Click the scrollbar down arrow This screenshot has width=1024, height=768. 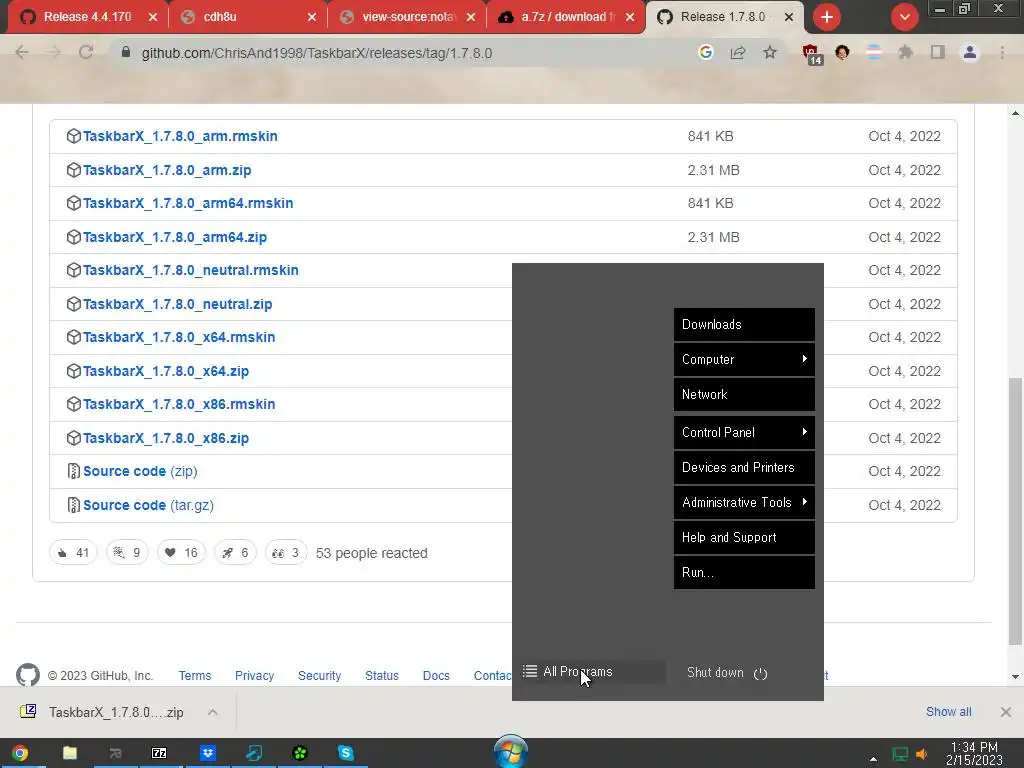tap(1015, 677)
